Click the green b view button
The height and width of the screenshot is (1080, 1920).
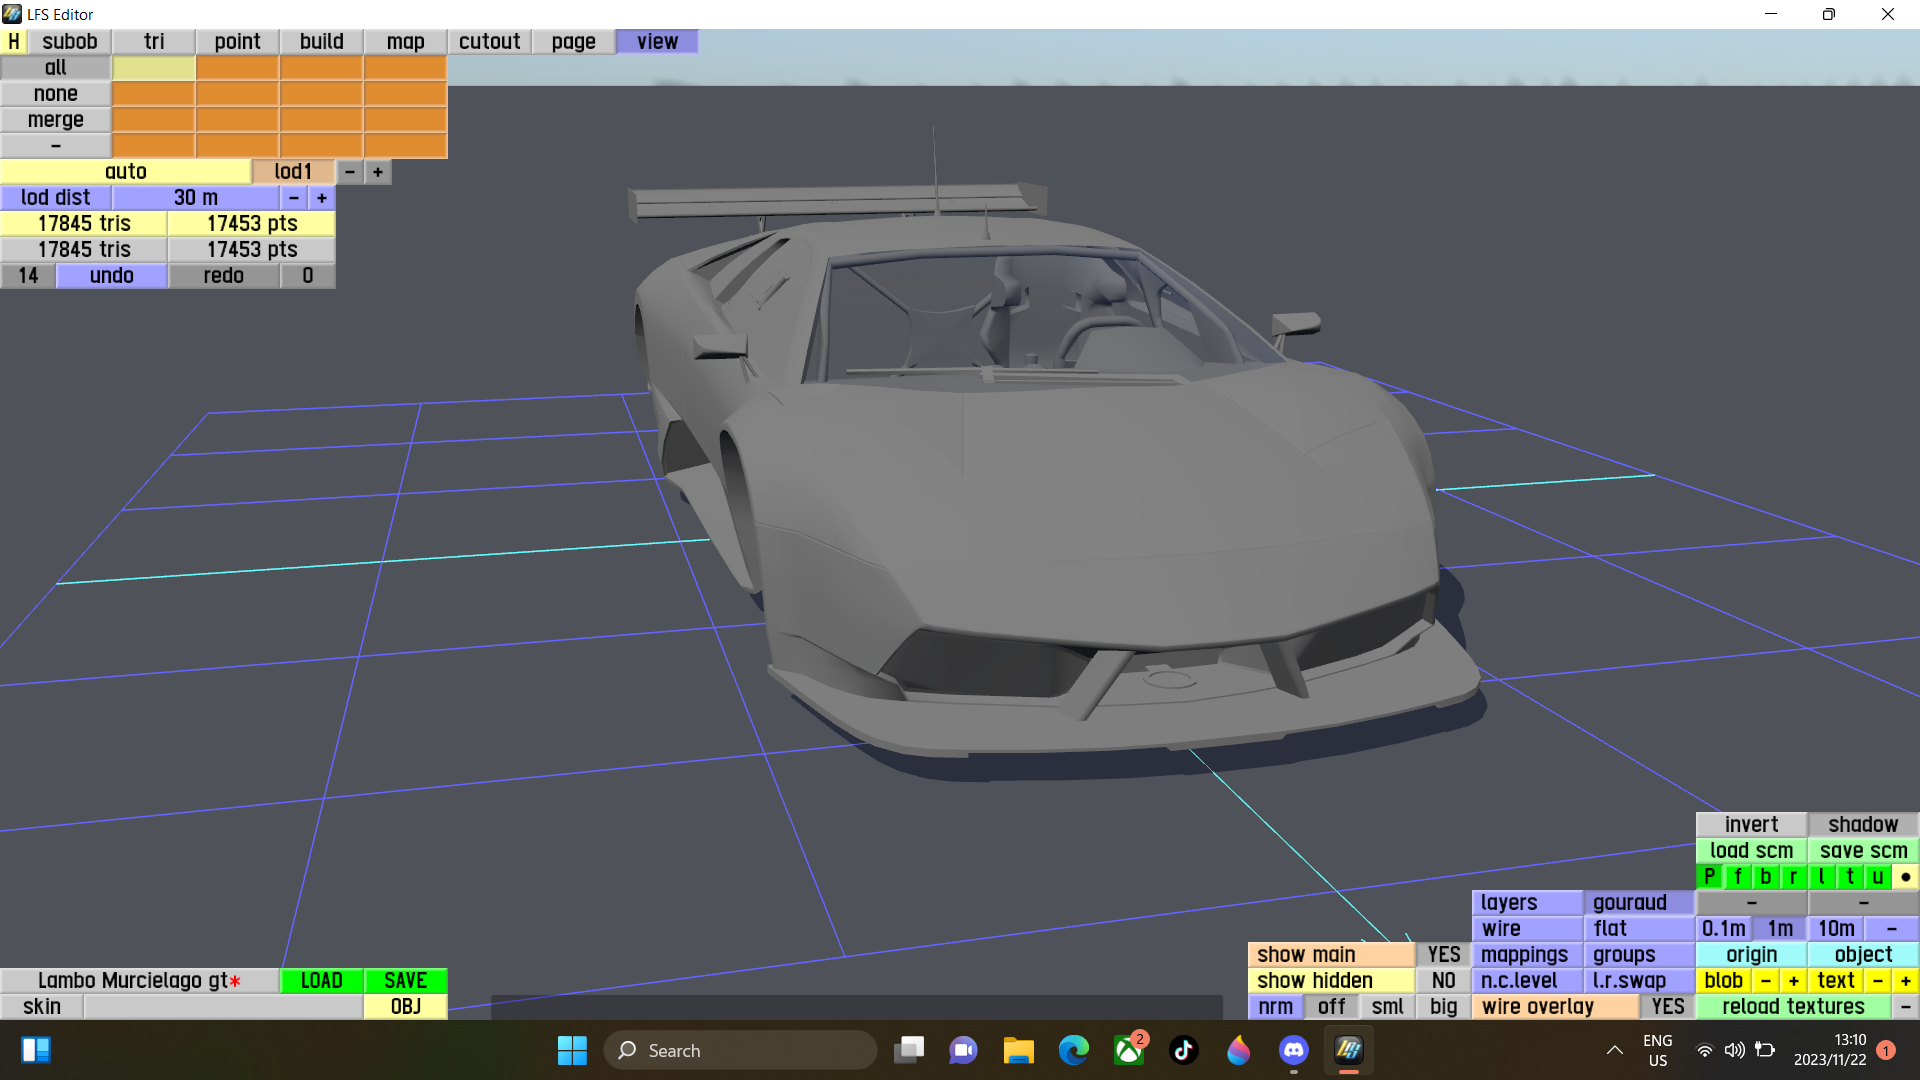[1765, 877]
